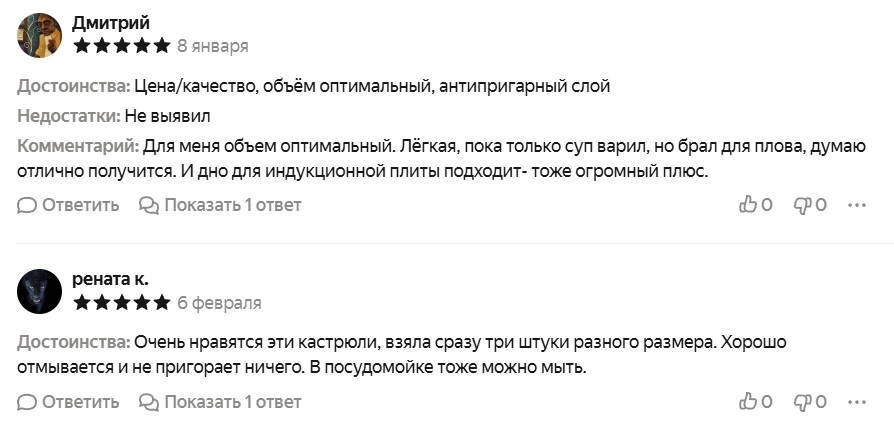The image size is (894, 434).
Task: Open Дмитрий's profile avatar
Action: pyautogui.click(x=40, y=35)
